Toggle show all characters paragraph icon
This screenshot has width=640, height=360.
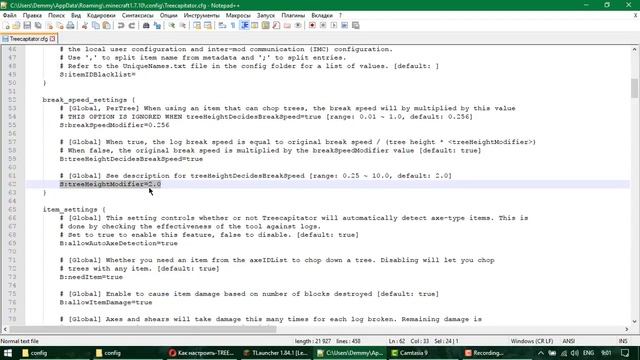233,25
